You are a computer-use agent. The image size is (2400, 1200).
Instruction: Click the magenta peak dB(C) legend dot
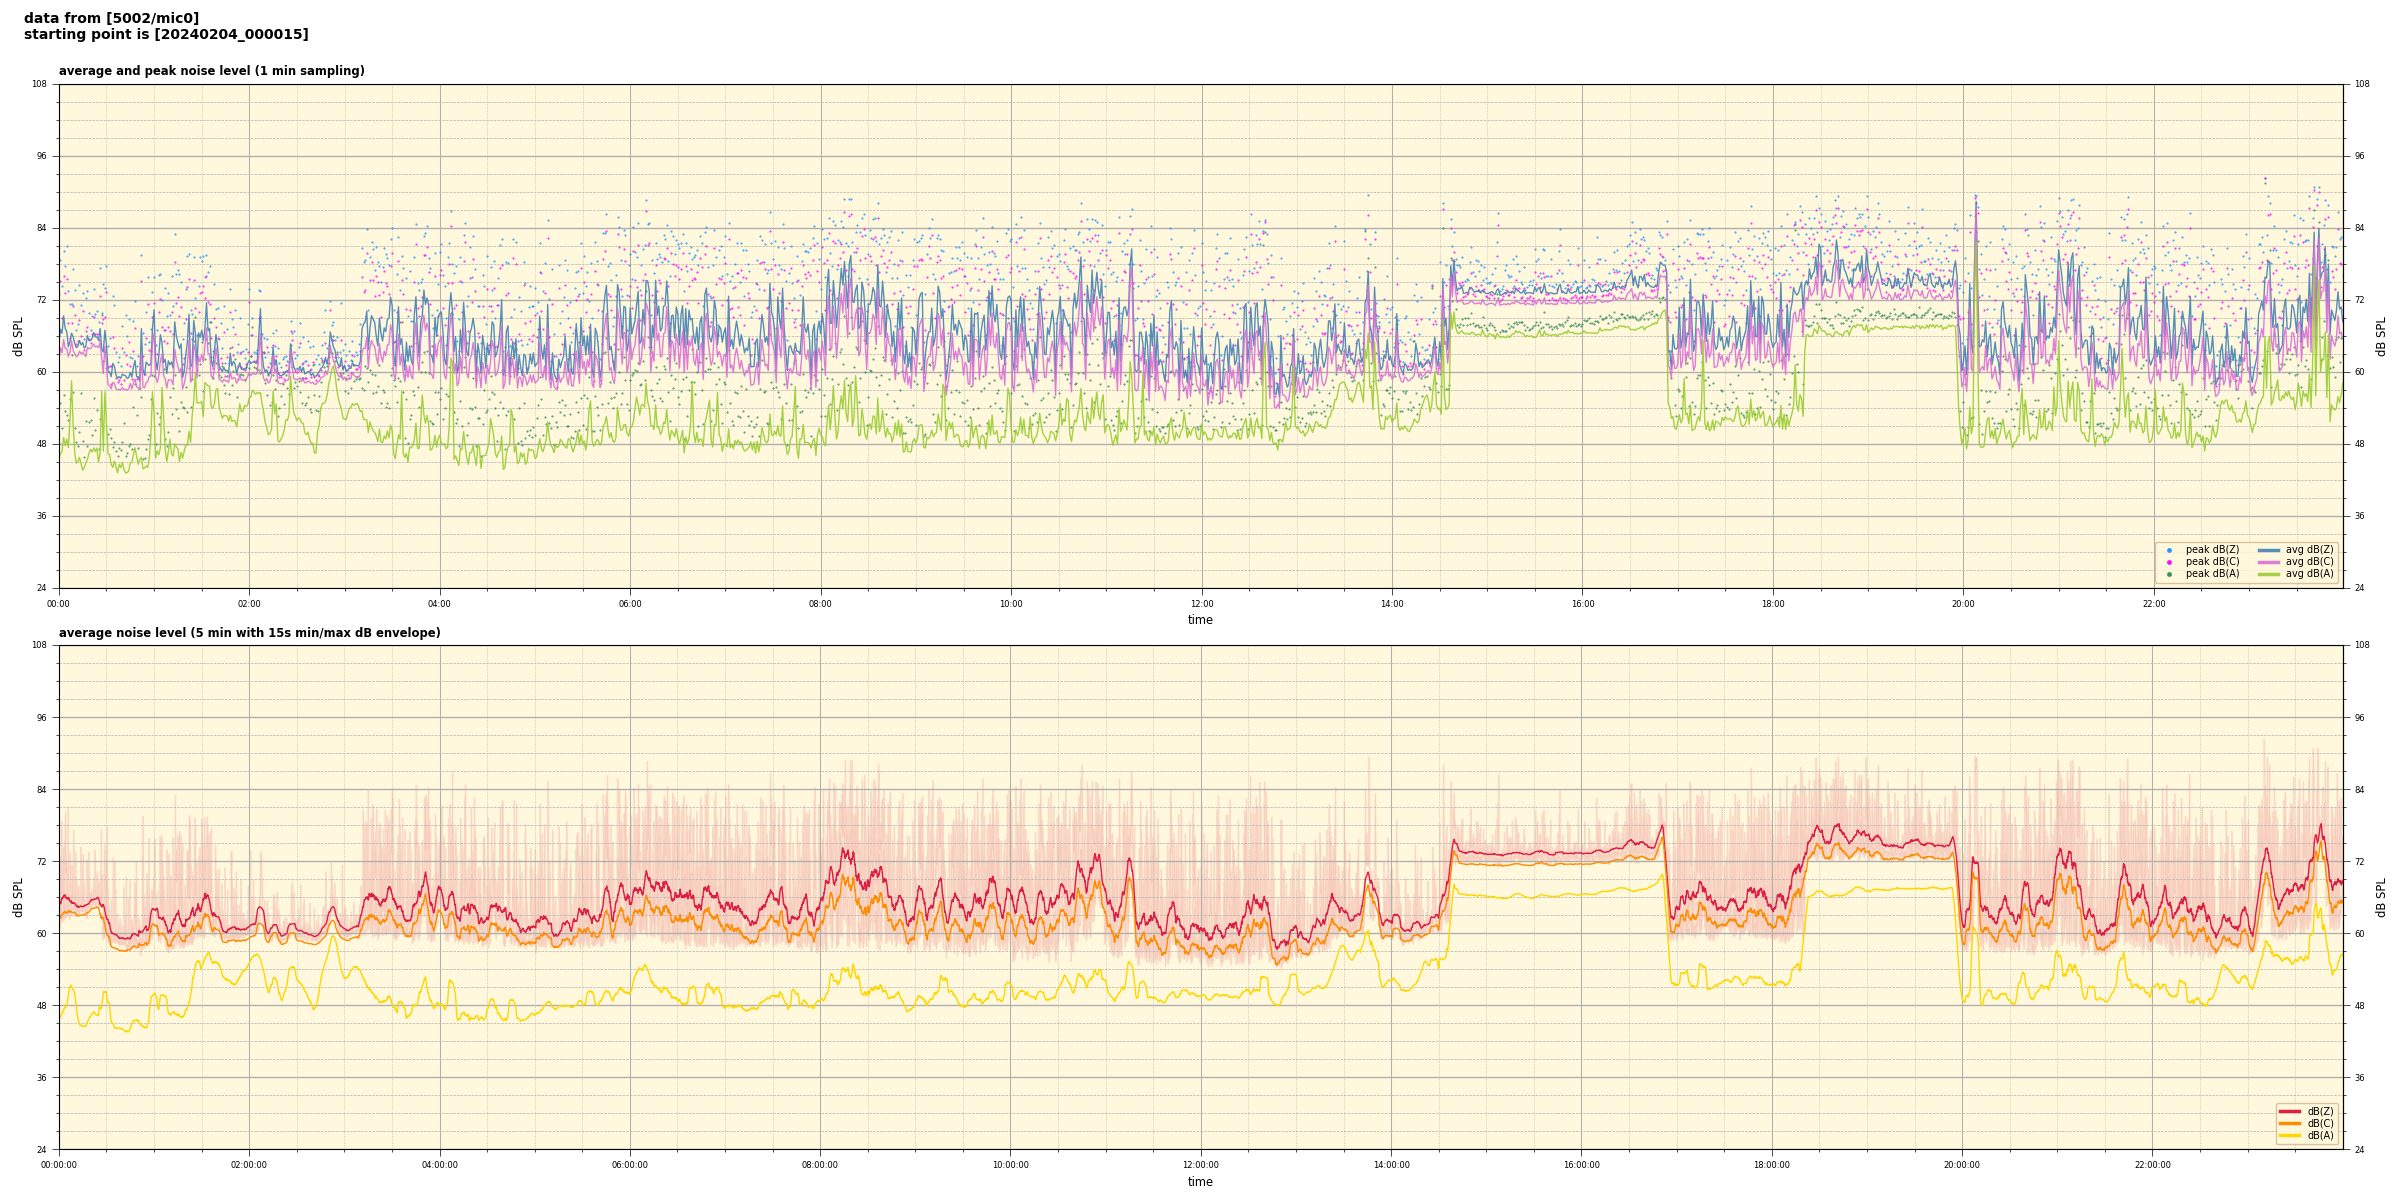point(2169,562)
